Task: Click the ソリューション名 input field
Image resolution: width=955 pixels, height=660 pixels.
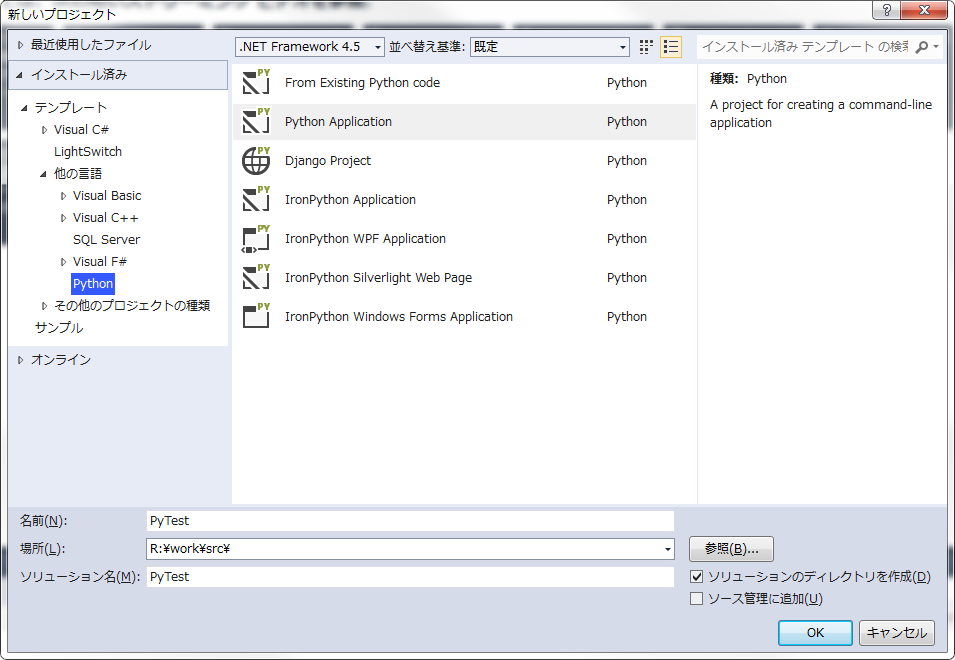Action: click(410, 577)
